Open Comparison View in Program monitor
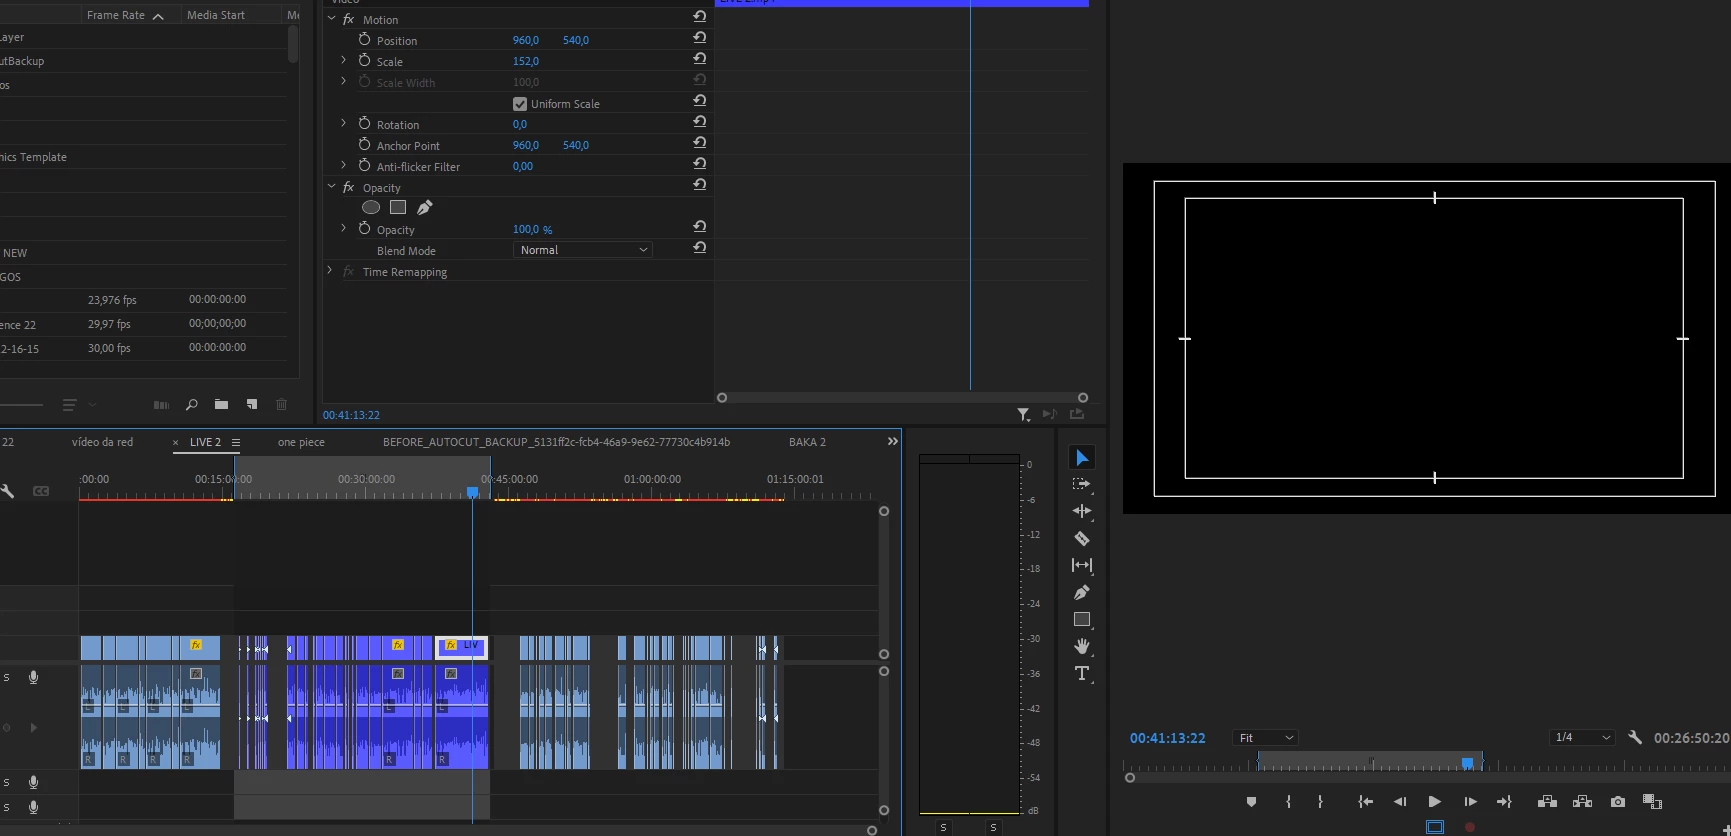Viewport: 1731px width, 836px height. pyautogui.click(x=1652, y=802)
